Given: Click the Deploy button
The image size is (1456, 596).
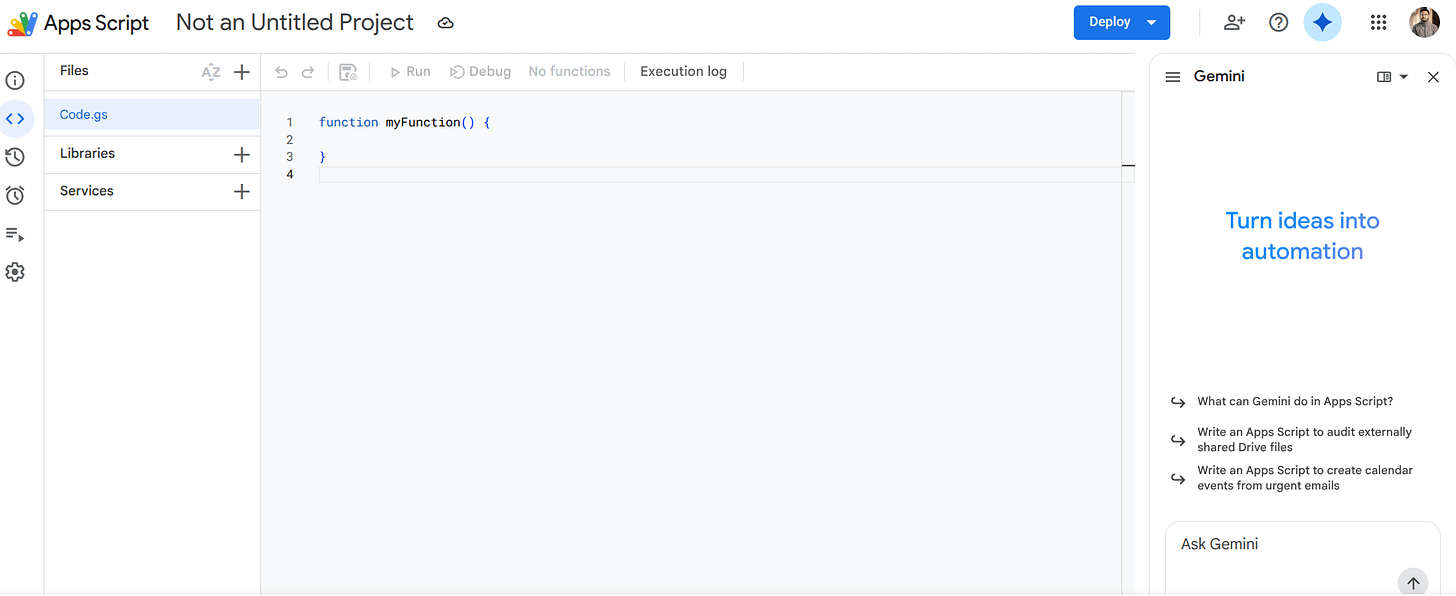Looking at the screenshot, I should (1109, 22).
